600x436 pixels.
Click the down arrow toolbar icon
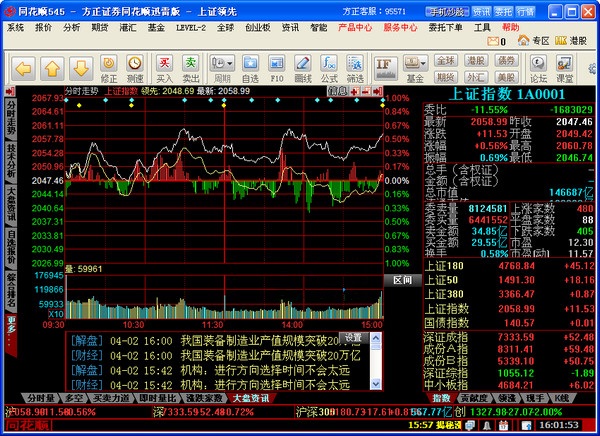[81, 69]
